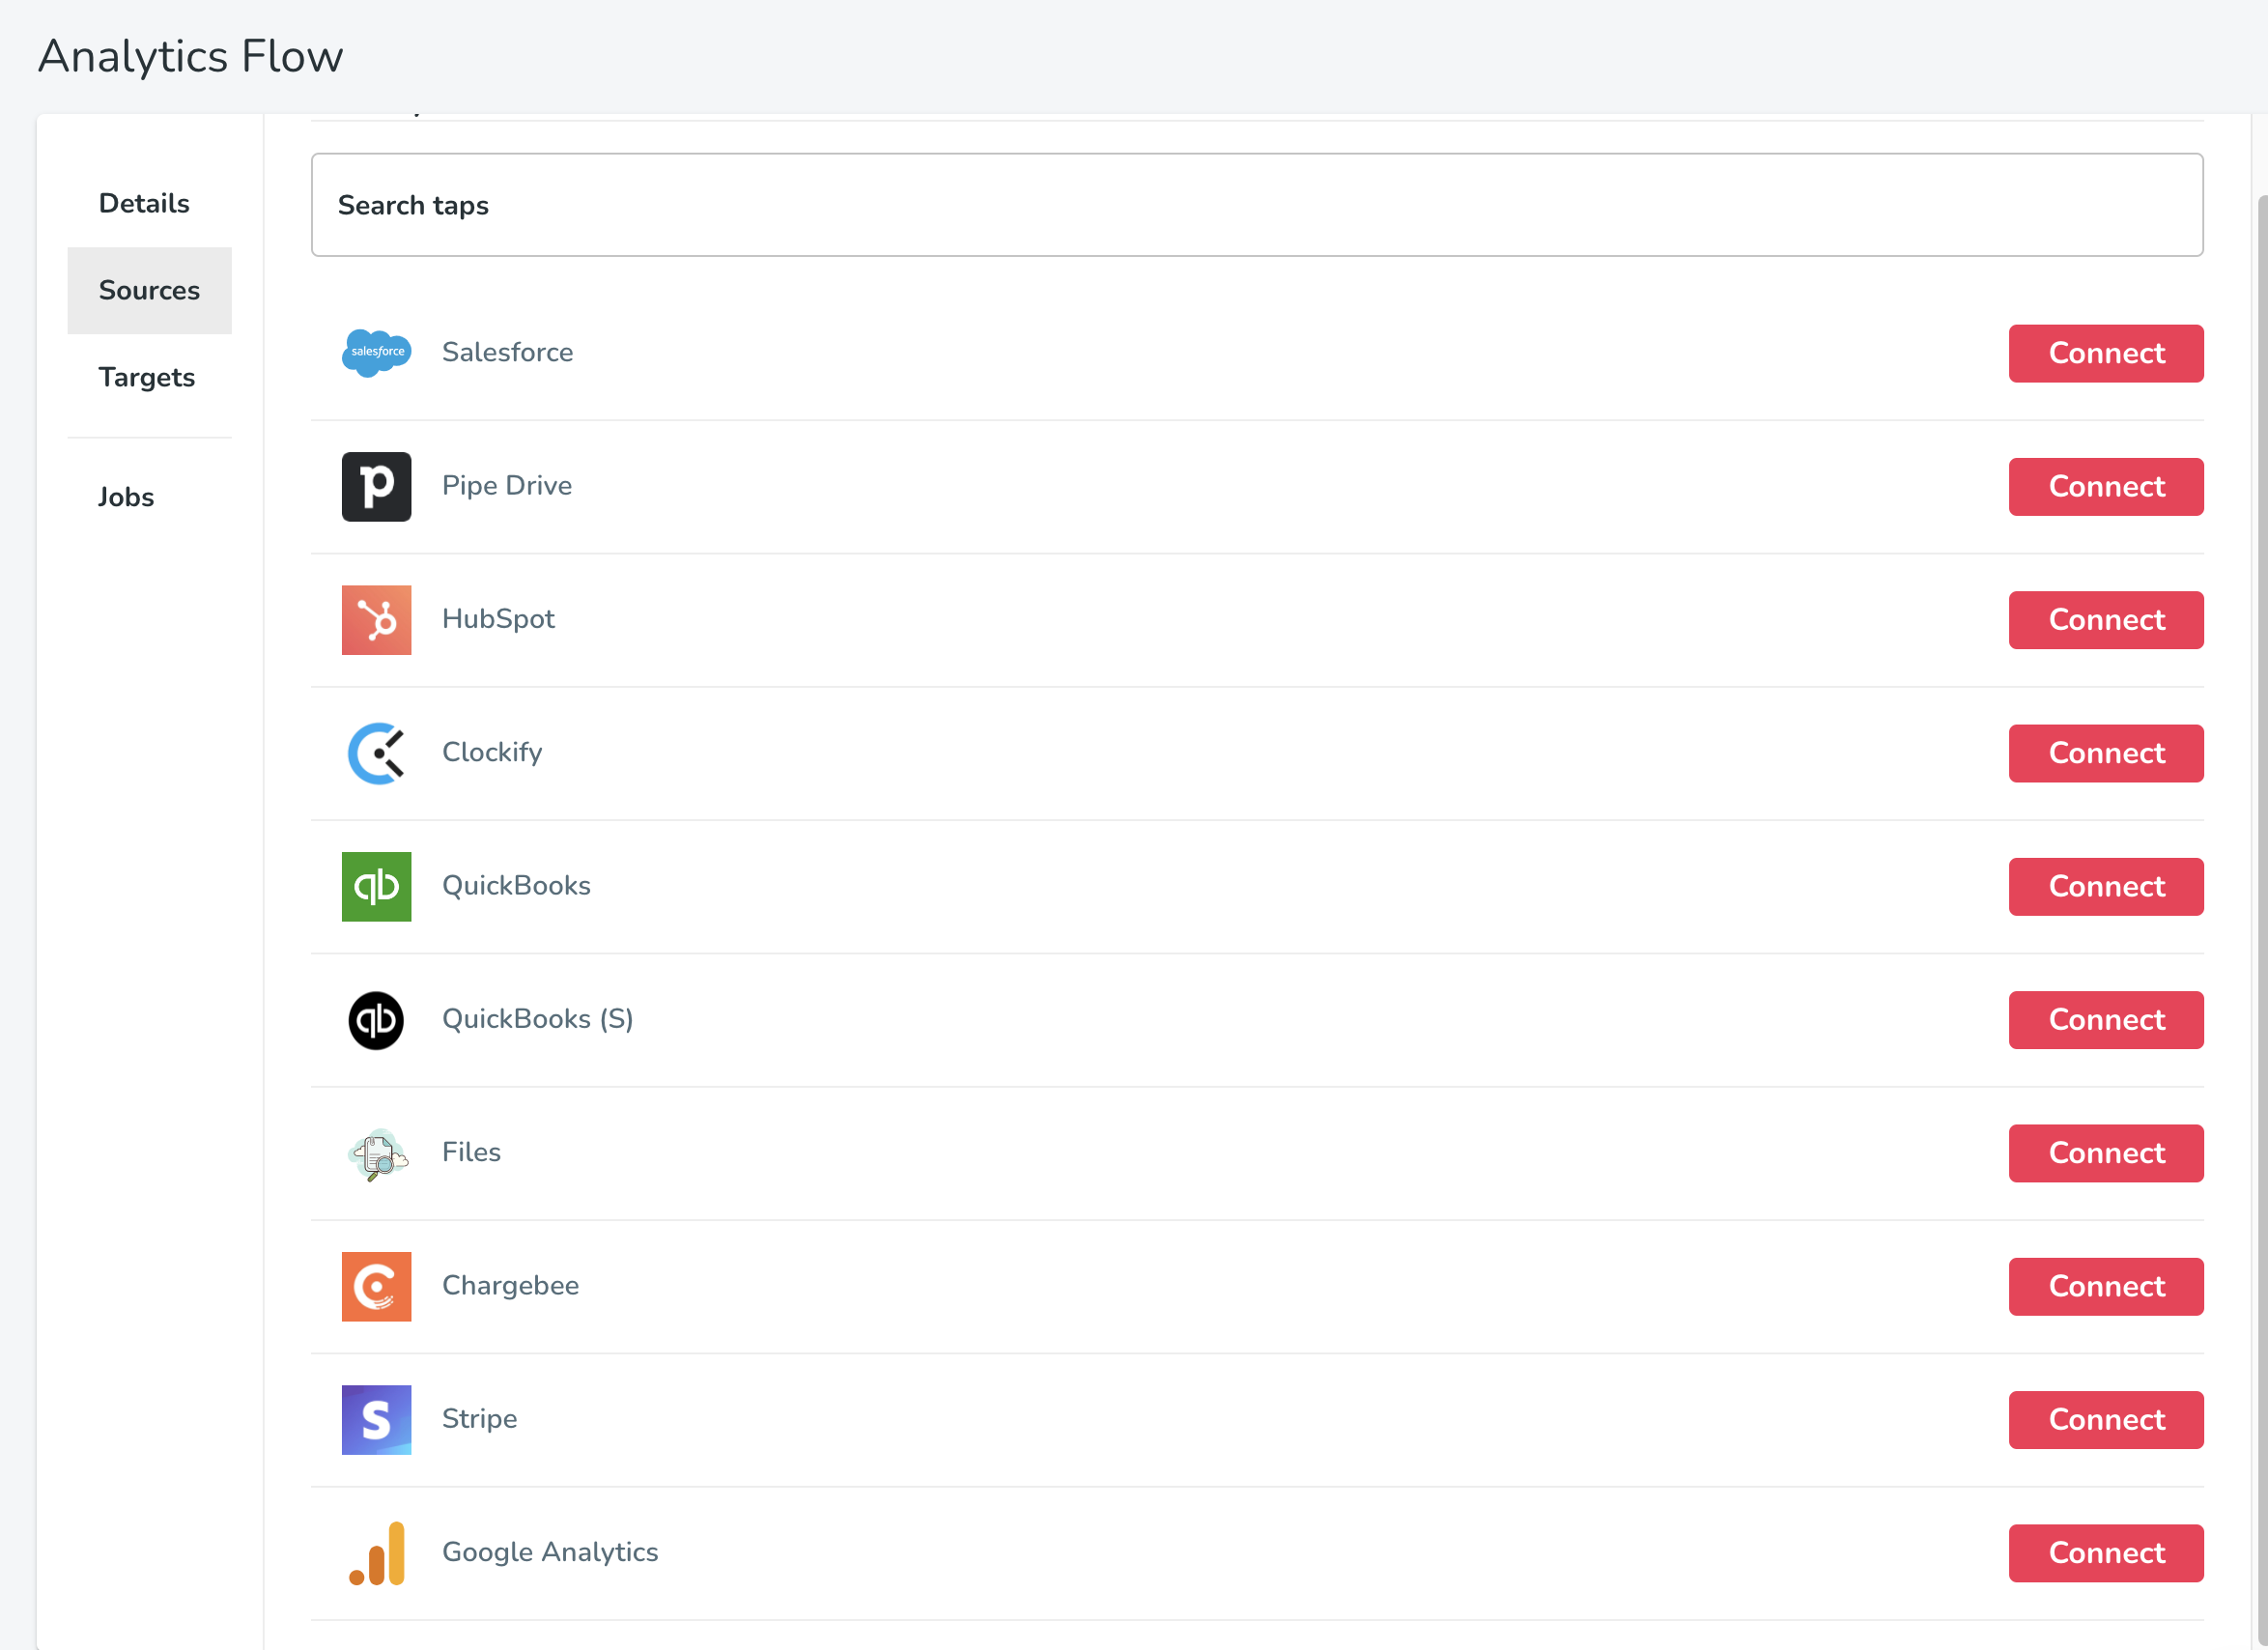Click the QuickBooks (S) name label

537,1019
